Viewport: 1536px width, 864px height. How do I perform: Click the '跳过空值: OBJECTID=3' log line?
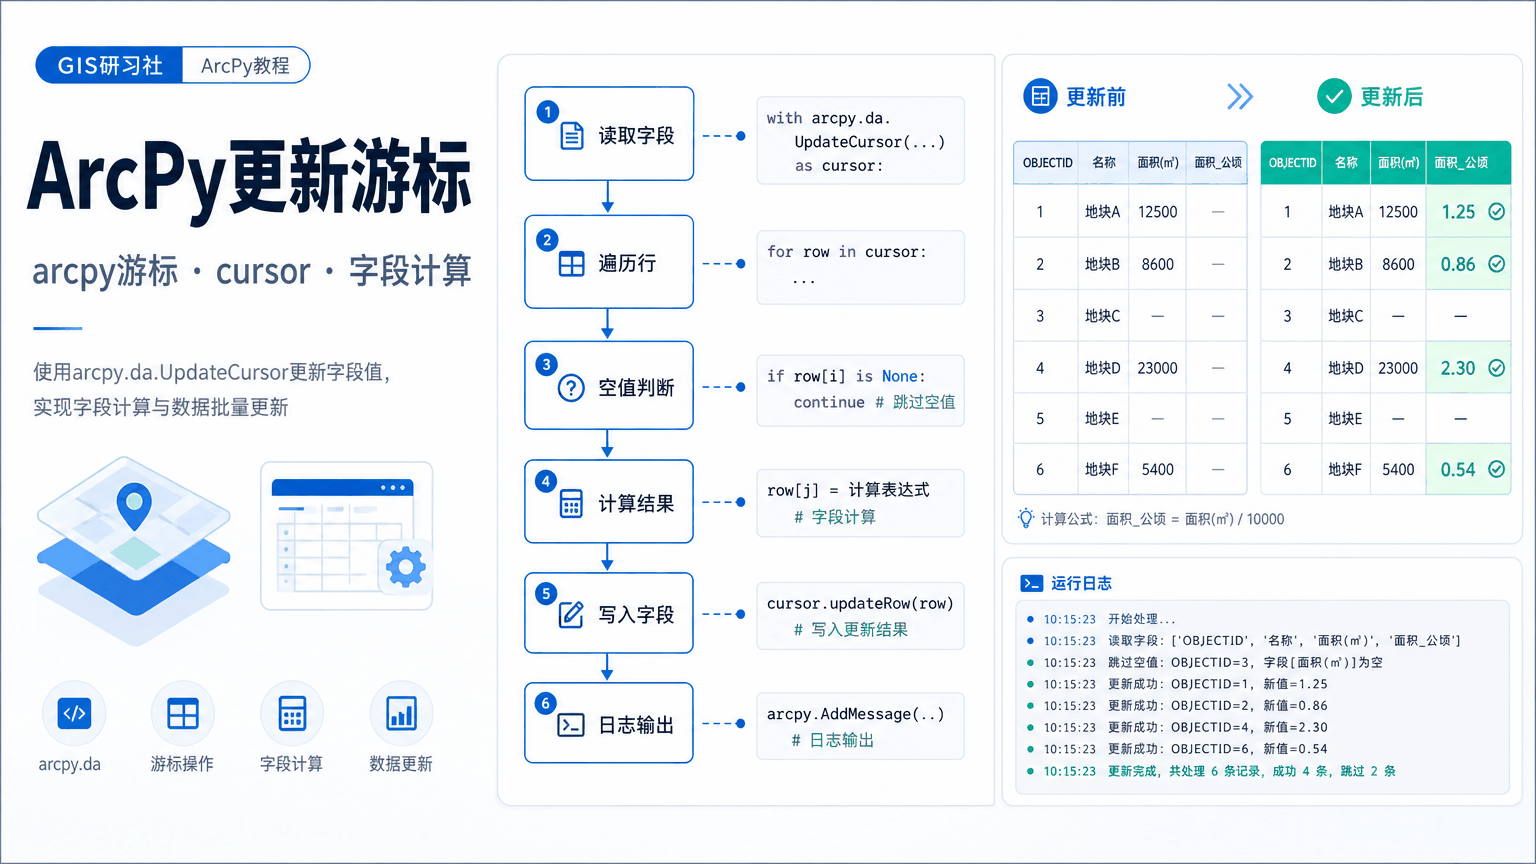click(x=1245, y=662)
